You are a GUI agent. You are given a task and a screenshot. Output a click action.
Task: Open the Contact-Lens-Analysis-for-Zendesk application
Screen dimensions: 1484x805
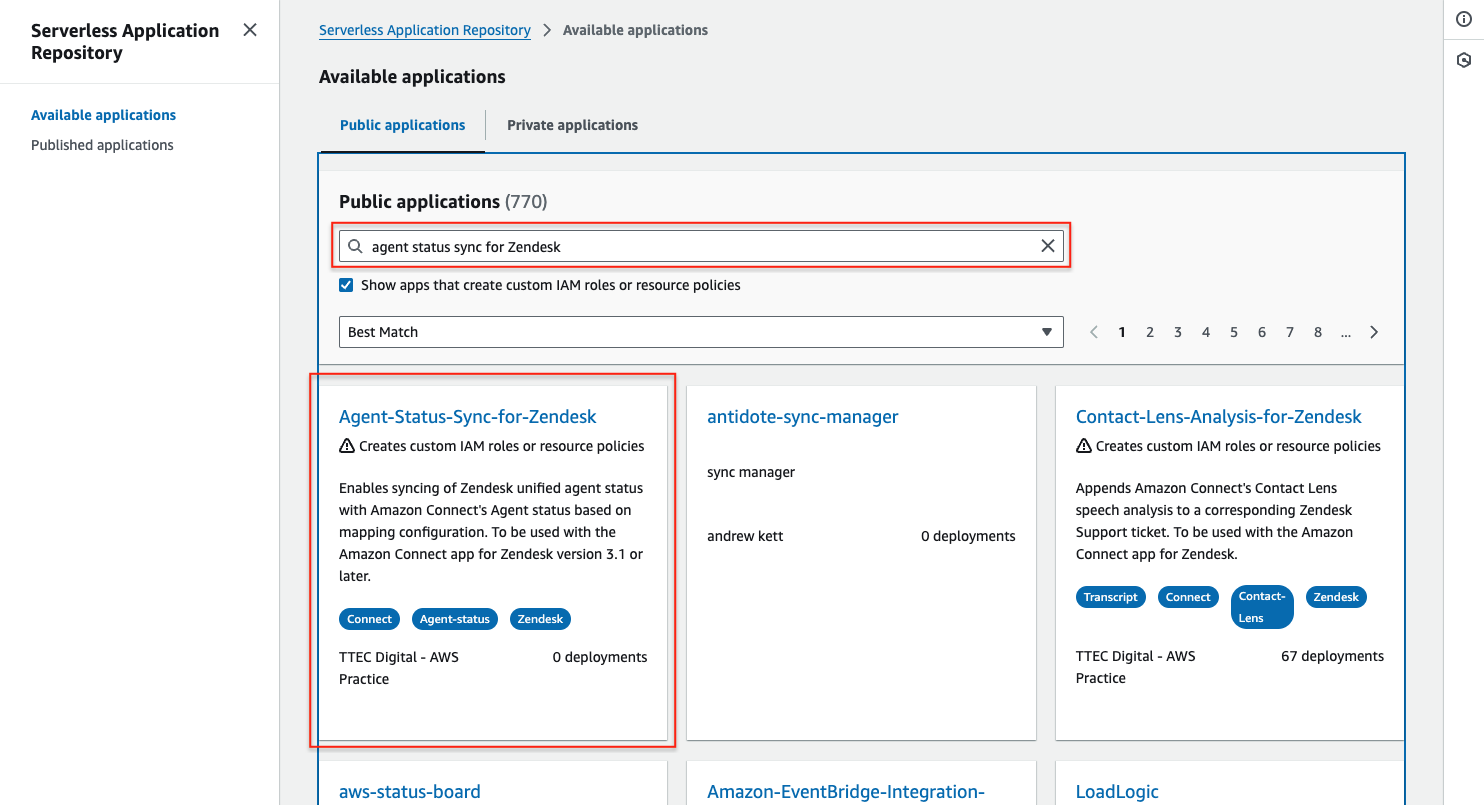1218,417
